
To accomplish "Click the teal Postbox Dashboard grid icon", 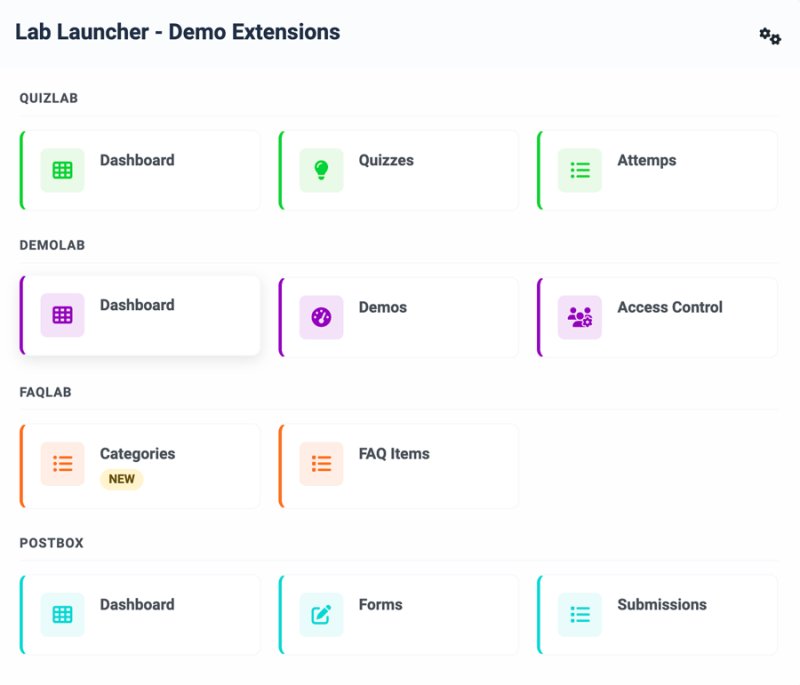I will [x=62, y=614].
